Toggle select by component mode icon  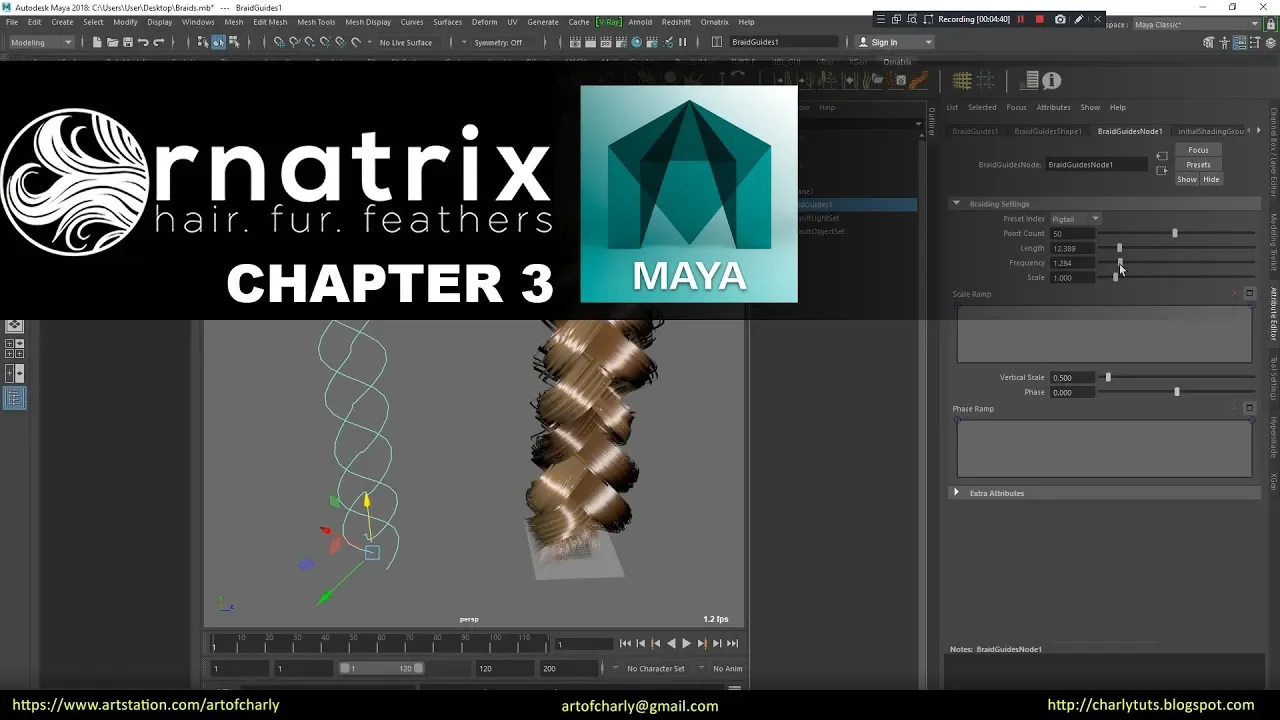pos(234,42)
